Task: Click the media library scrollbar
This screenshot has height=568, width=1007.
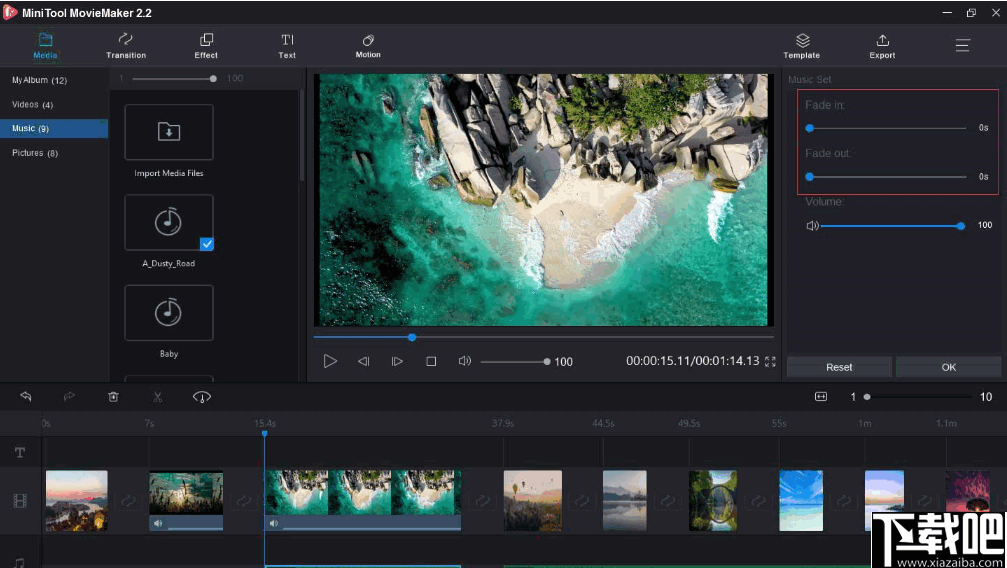Action: pyautogui.click(x=301, y=135)
